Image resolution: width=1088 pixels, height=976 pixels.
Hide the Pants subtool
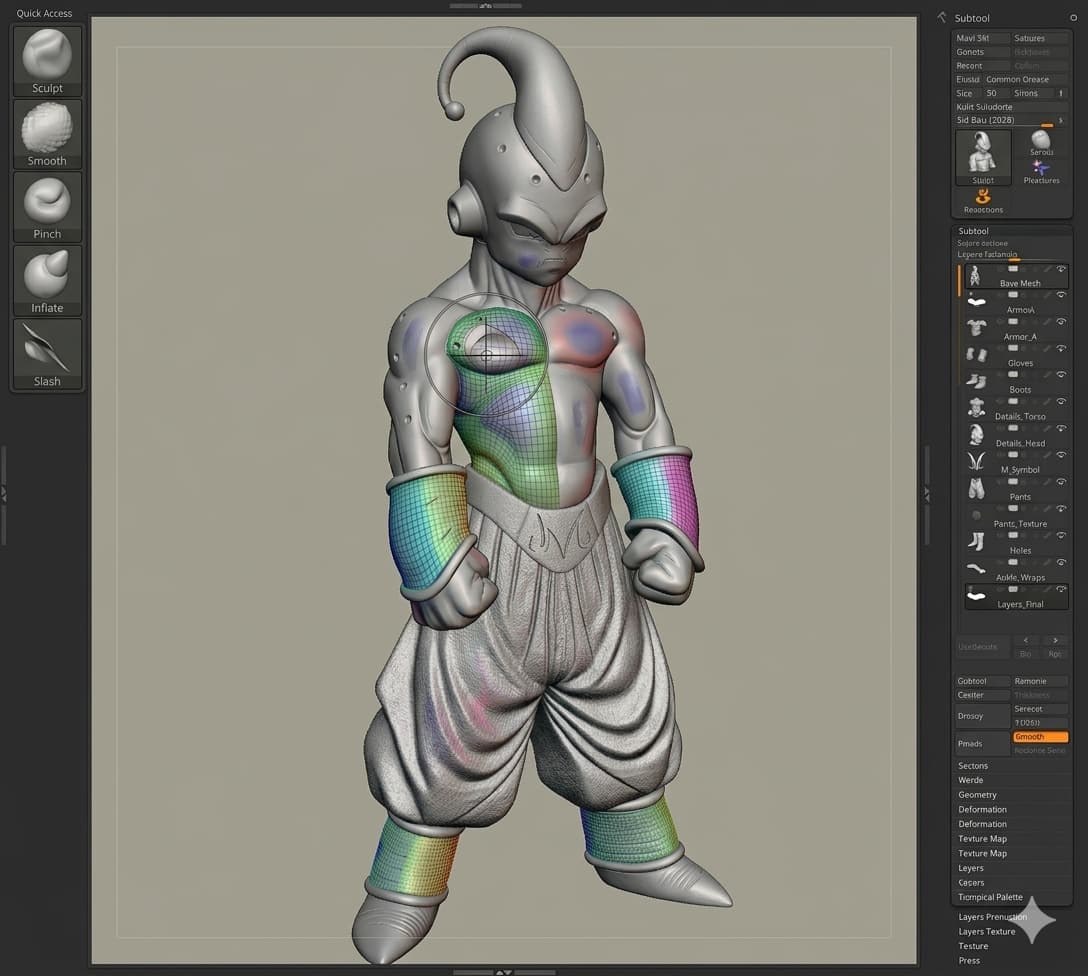click(1061, 482)
